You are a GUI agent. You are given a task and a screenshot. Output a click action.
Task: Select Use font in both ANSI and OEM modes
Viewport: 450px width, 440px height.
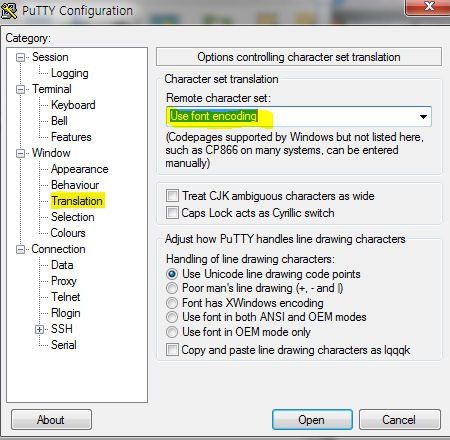[x=172, y=317]
